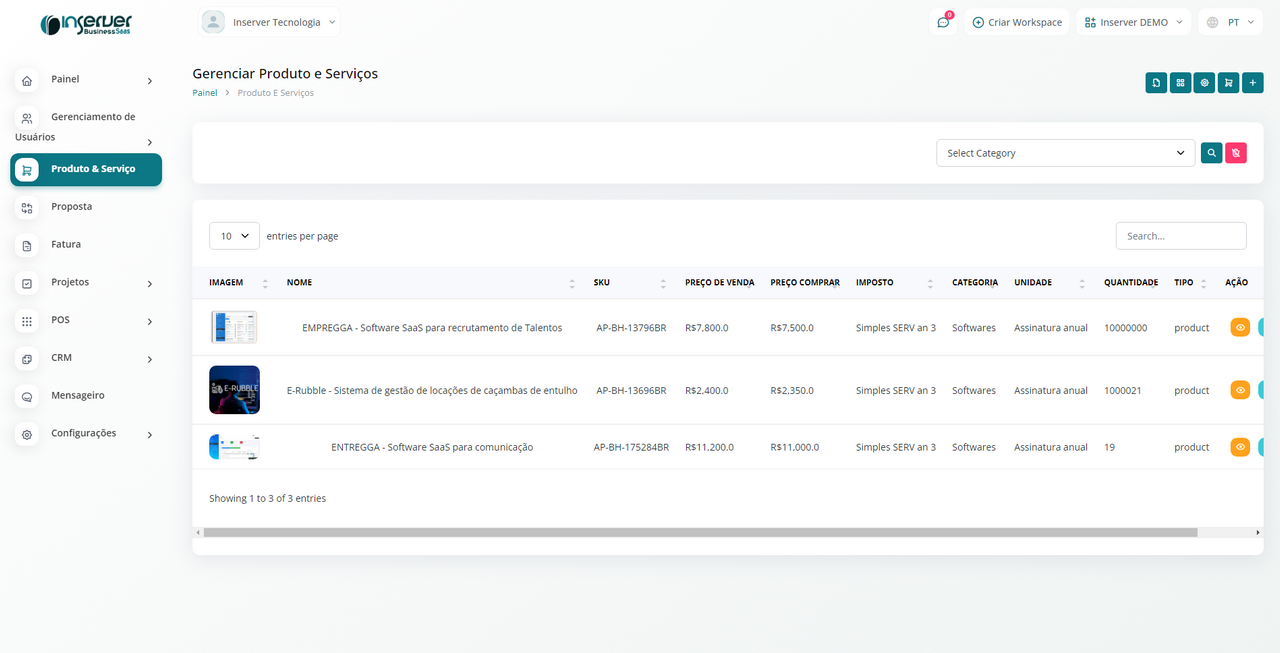Click the Criar Workspace button

click(x=1017, y=22)
